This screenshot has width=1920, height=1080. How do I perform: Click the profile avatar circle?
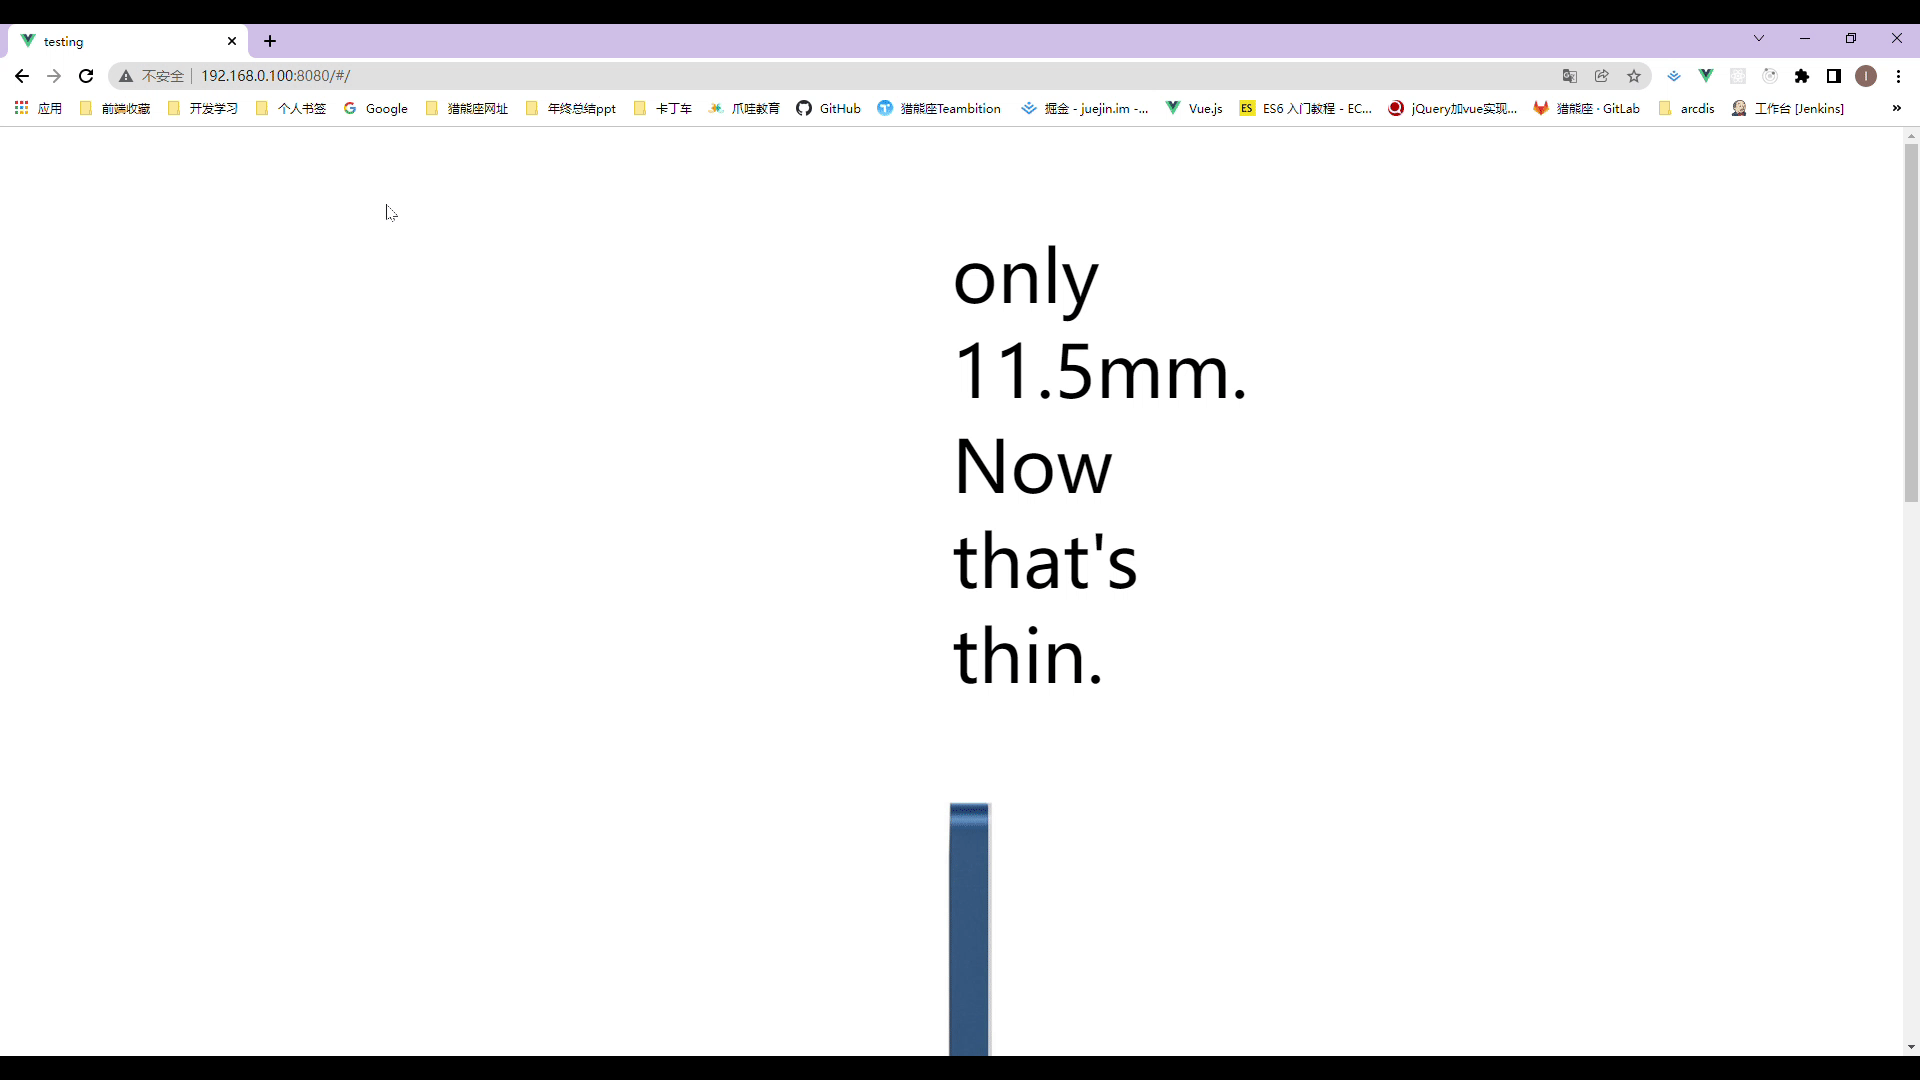point(1866,75)
